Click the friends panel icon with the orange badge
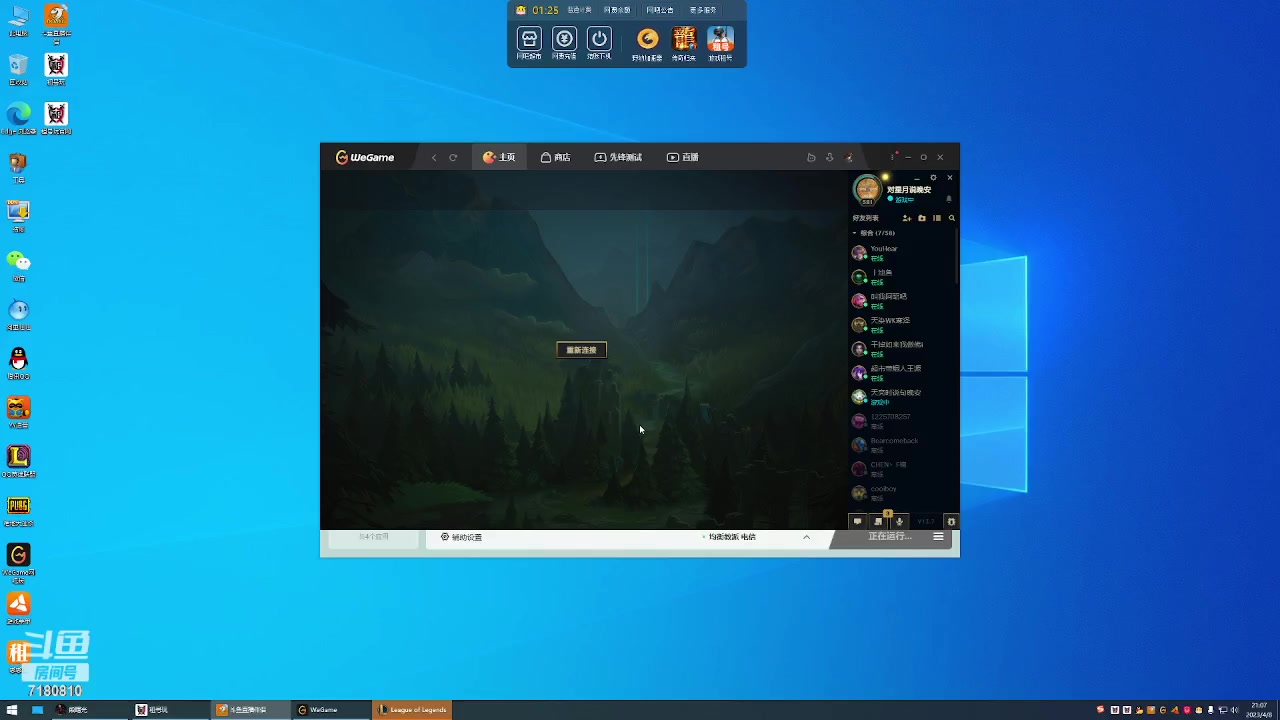1280x720 pixels. (878, 521)
